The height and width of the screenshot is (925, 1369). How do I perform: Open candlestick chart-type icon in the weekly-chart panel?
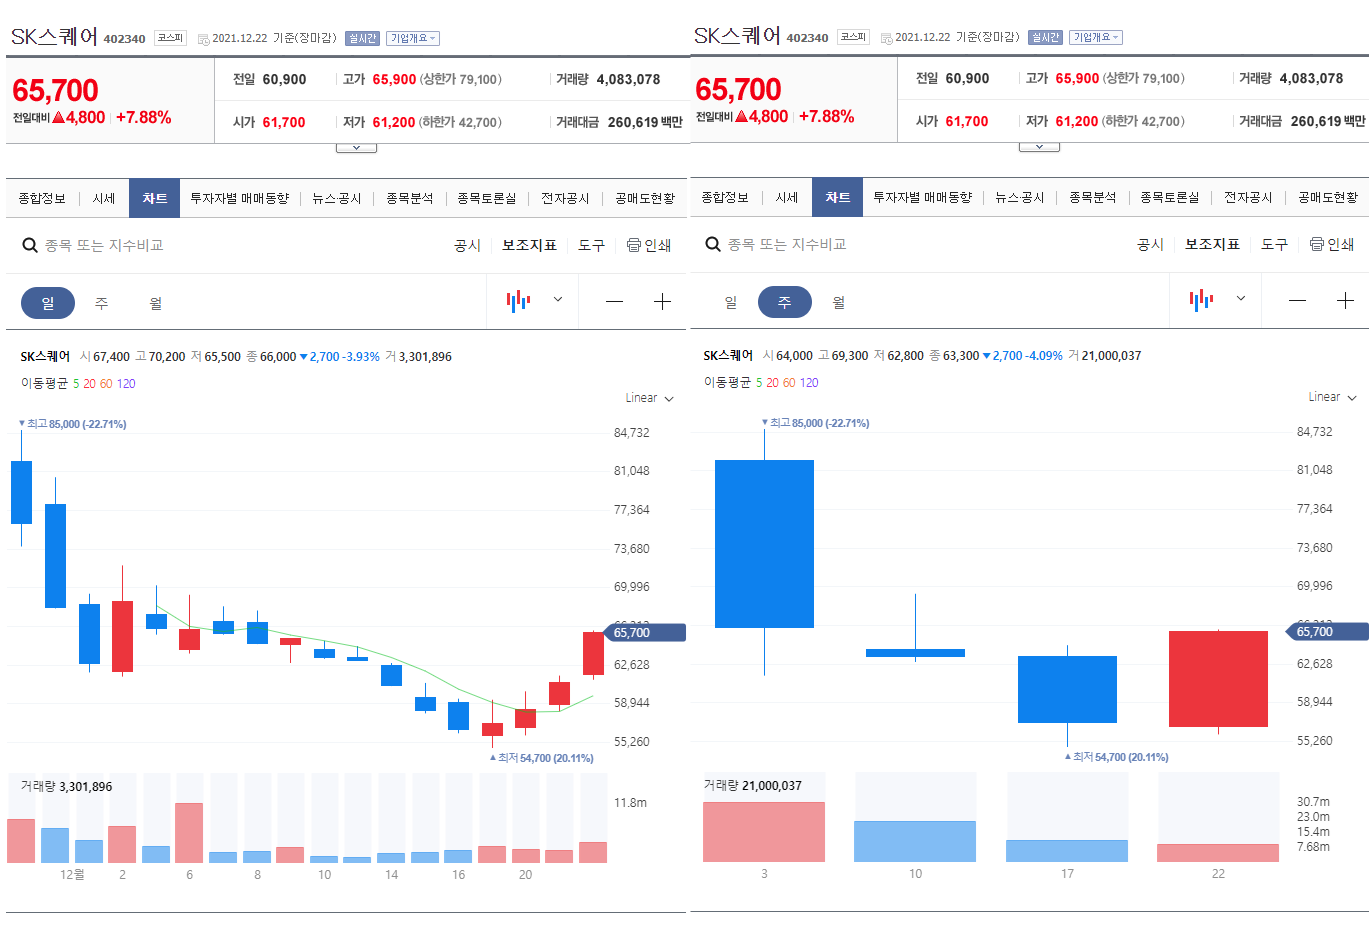pyautogui.click(x=1201, y=299)
